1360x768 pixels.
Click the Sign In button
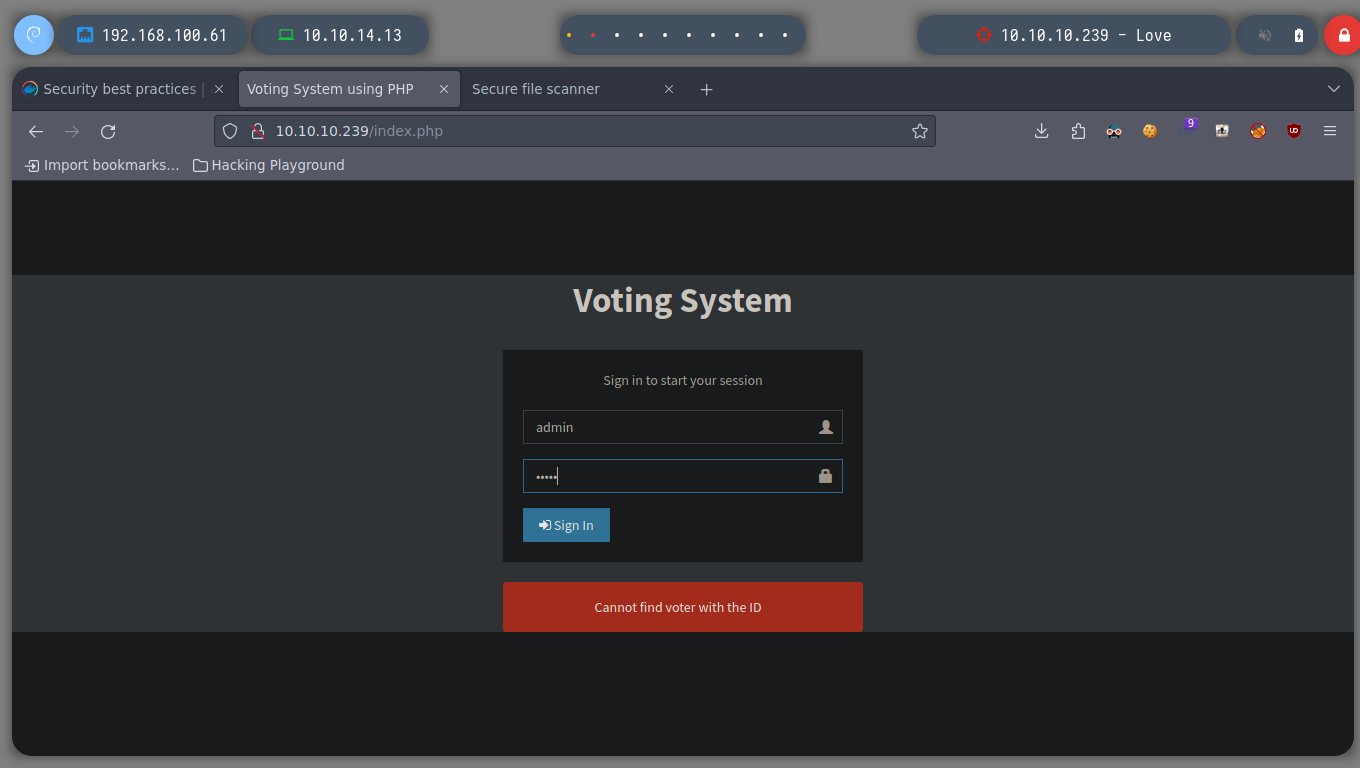click(566, 525)
